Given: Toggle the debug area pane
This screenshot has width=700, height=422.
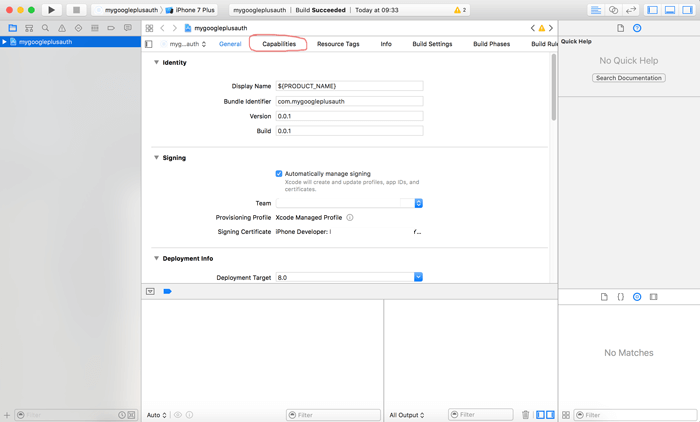Looking at the screenshot, I should click(x=670, y=10).
